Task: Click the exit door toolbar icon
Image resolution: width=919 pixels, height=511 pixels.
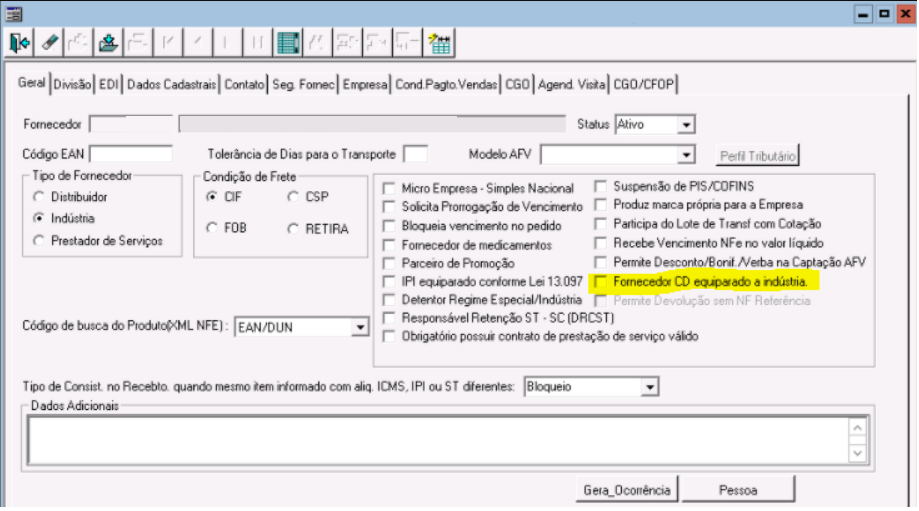Action: tap(19, 43)
